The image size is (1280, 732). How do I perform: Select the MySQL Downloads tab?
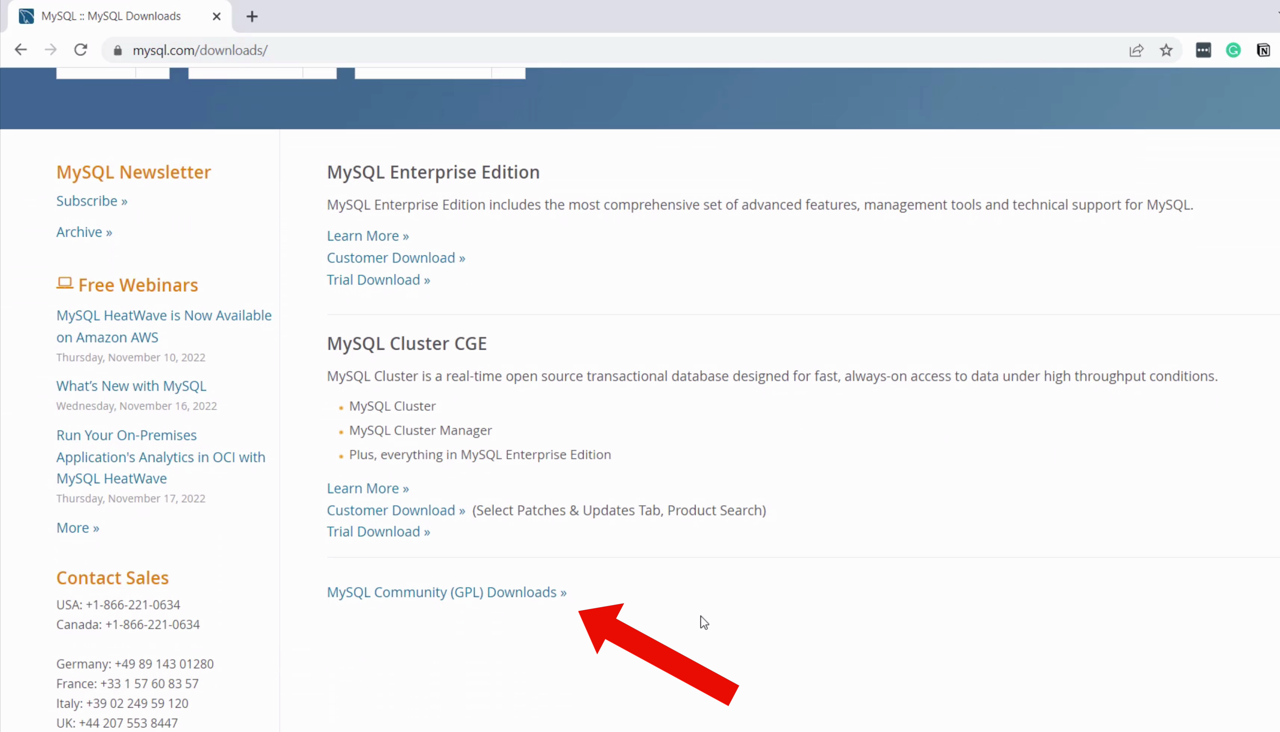(x=110, y=16)
